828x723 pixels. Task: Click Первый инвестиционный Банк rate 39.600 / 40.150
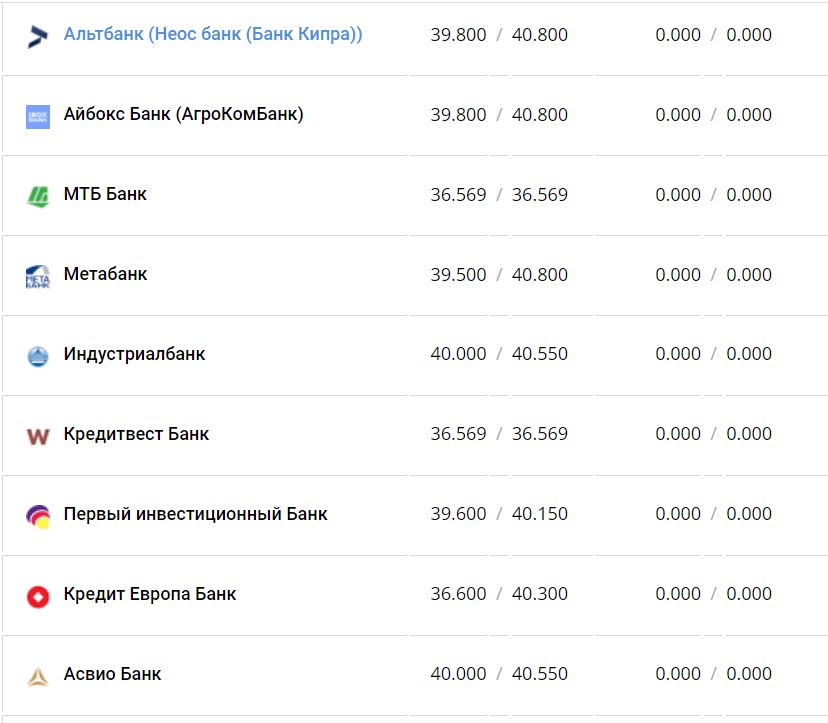click(499, 514)
